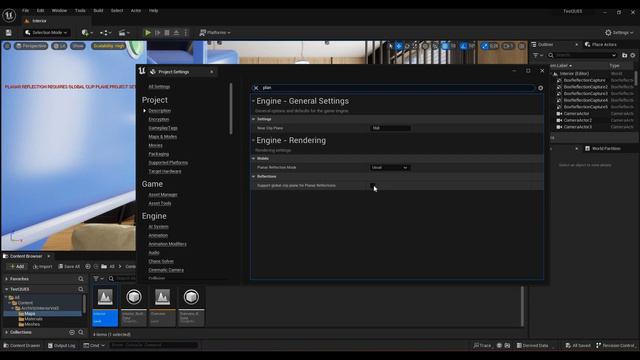Screen dimensions: 640x360
Task: Expand the Favorites section
Action: (7, 279)
